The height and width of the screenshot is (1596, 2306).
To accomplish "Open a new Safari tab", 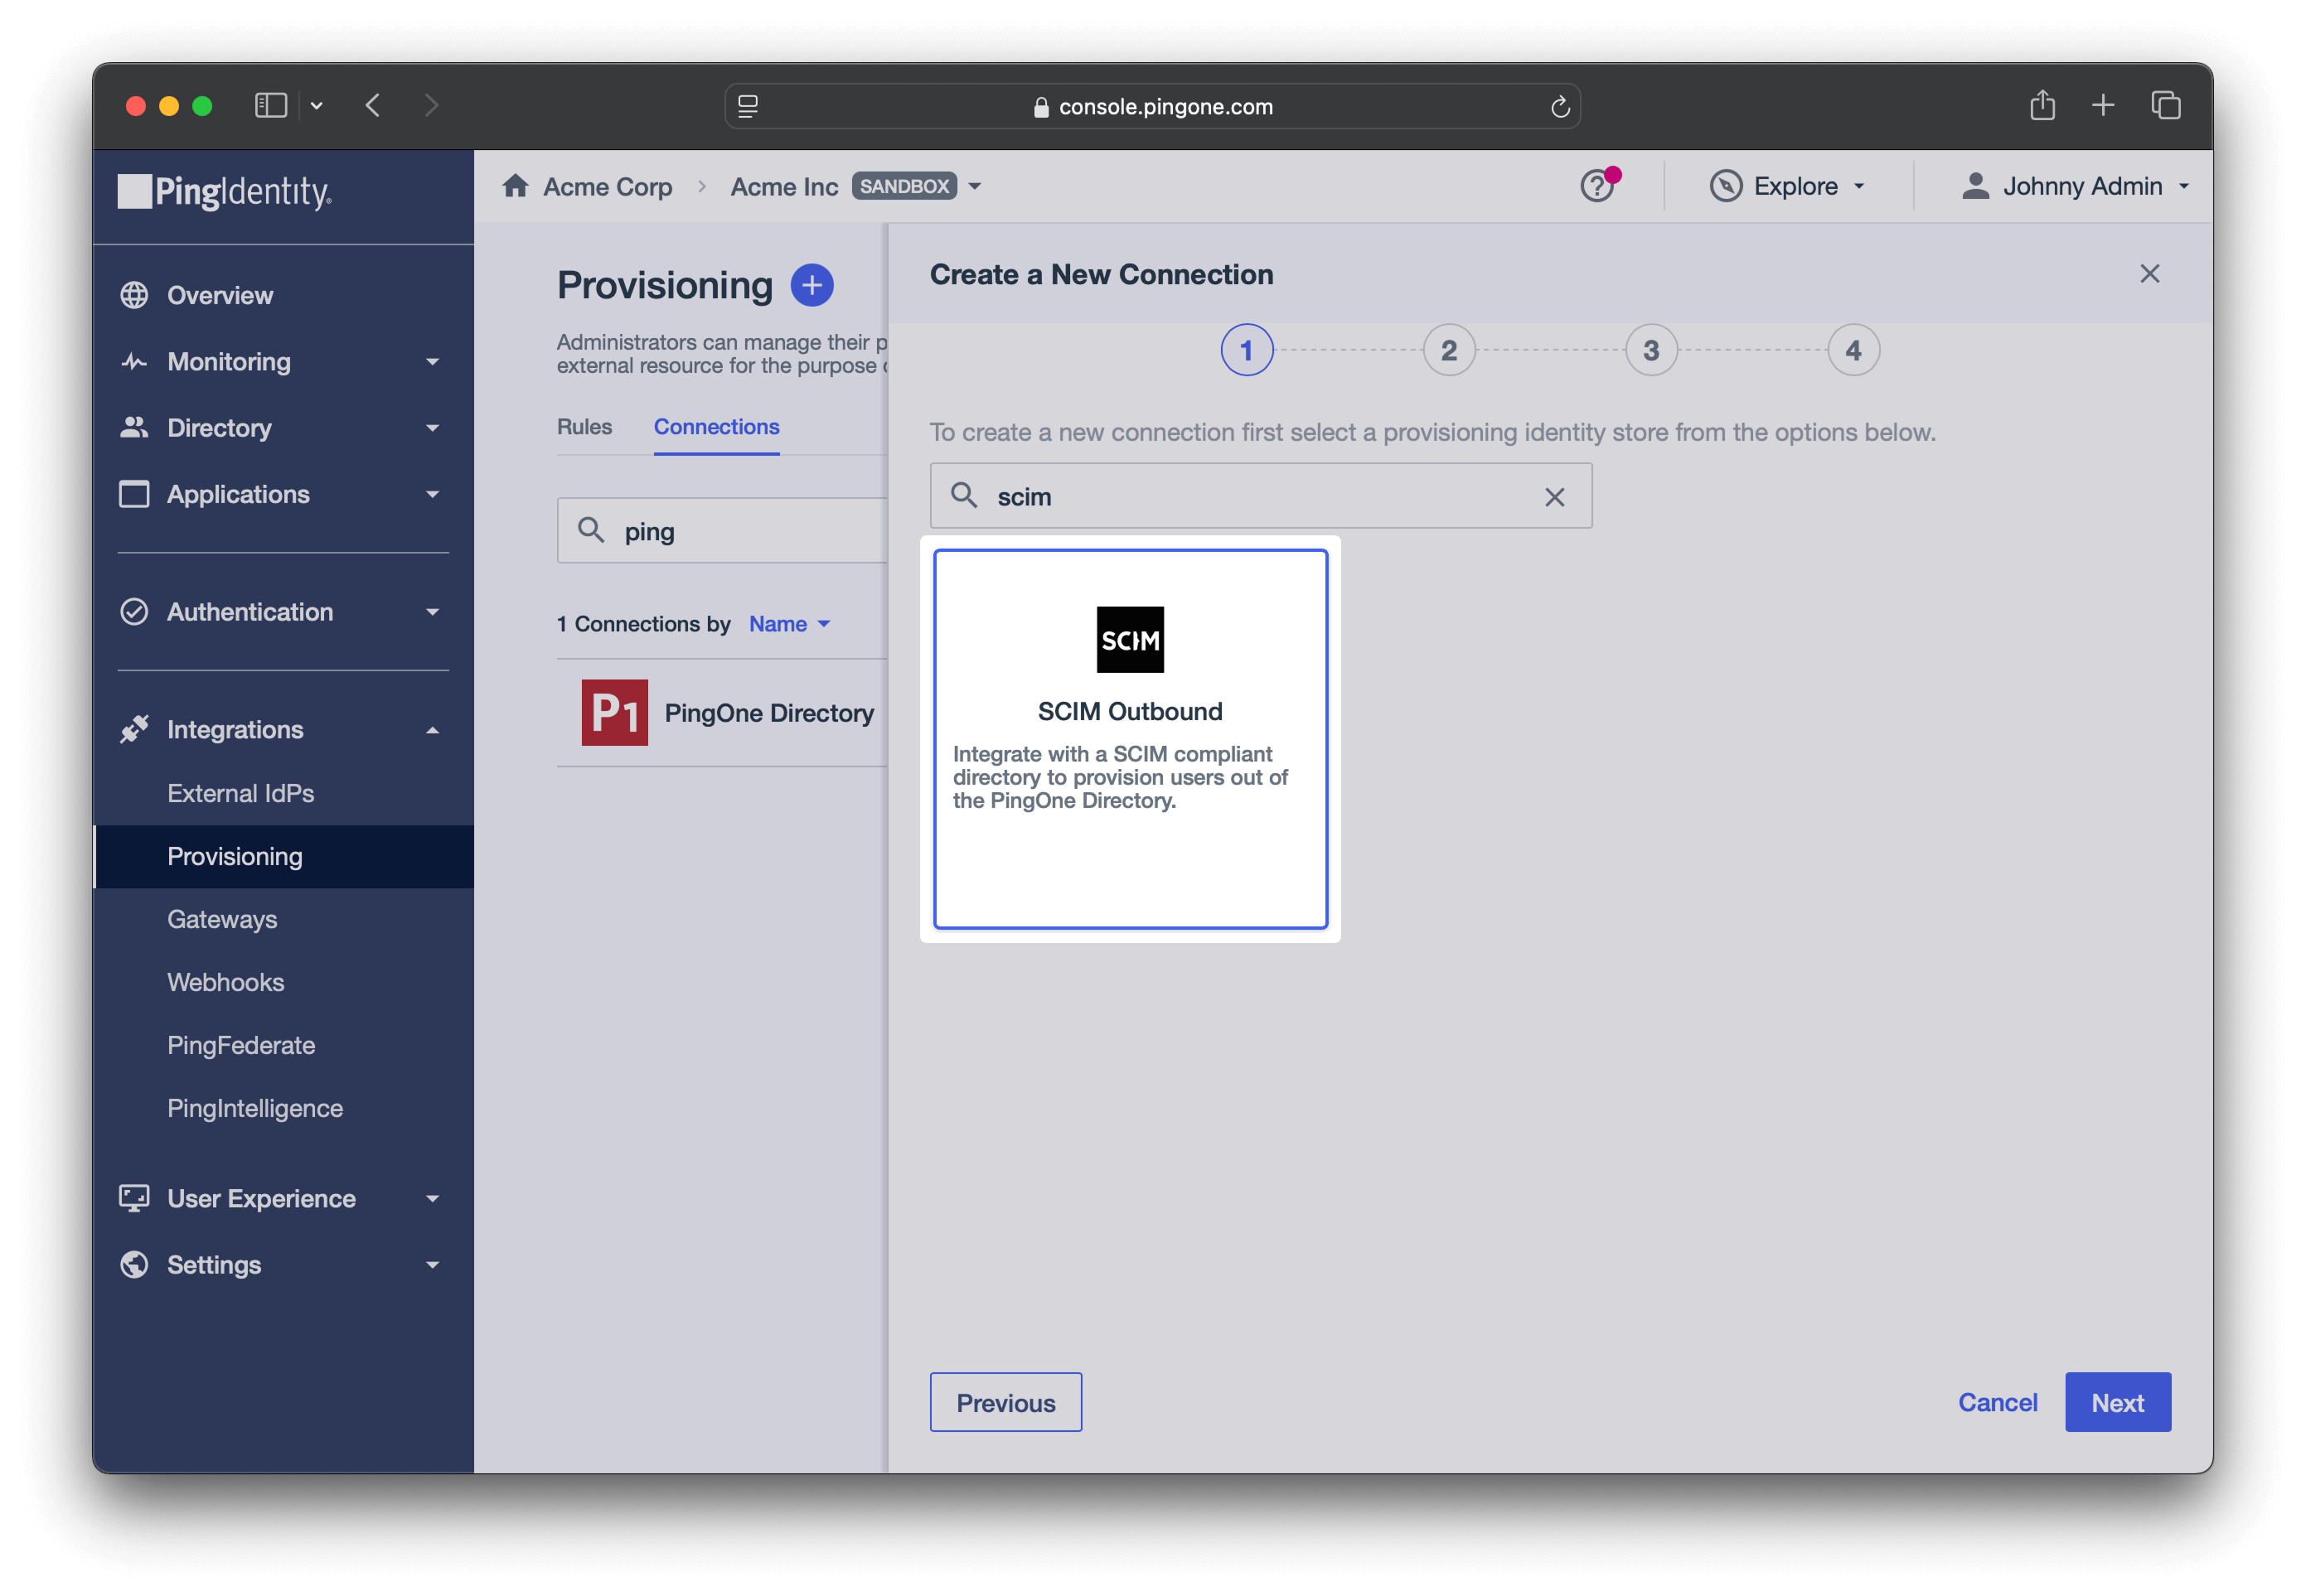I will (x=2103, y=105).
